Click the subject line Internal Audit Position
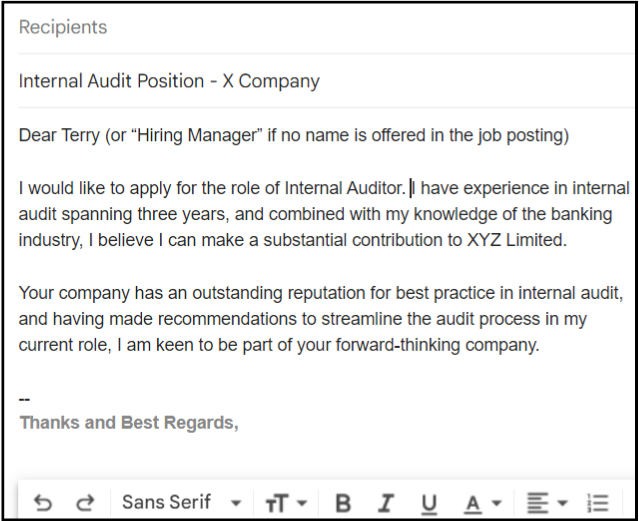The height and width of the screenshot is (521, 639). pyautogui.click(x=169, y=81)
